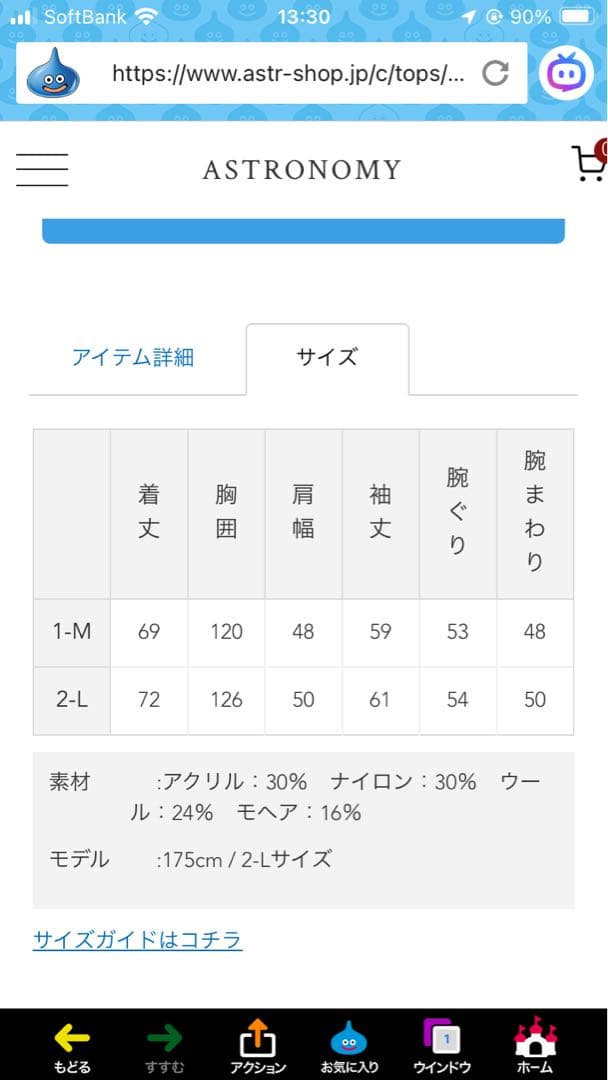
Task: Select the サイズ tab
Action: [327, 357]
